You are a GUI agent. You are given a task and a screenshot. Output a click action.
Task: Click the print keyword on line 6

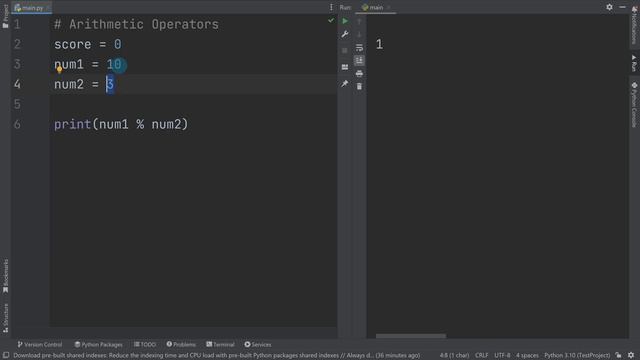73,124
